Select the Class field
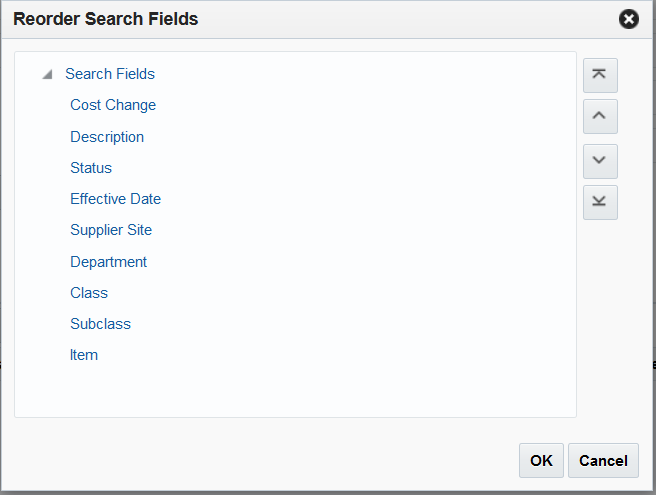Screen dimensions: 656x495 pyautogui.click(x=89, y=293)
